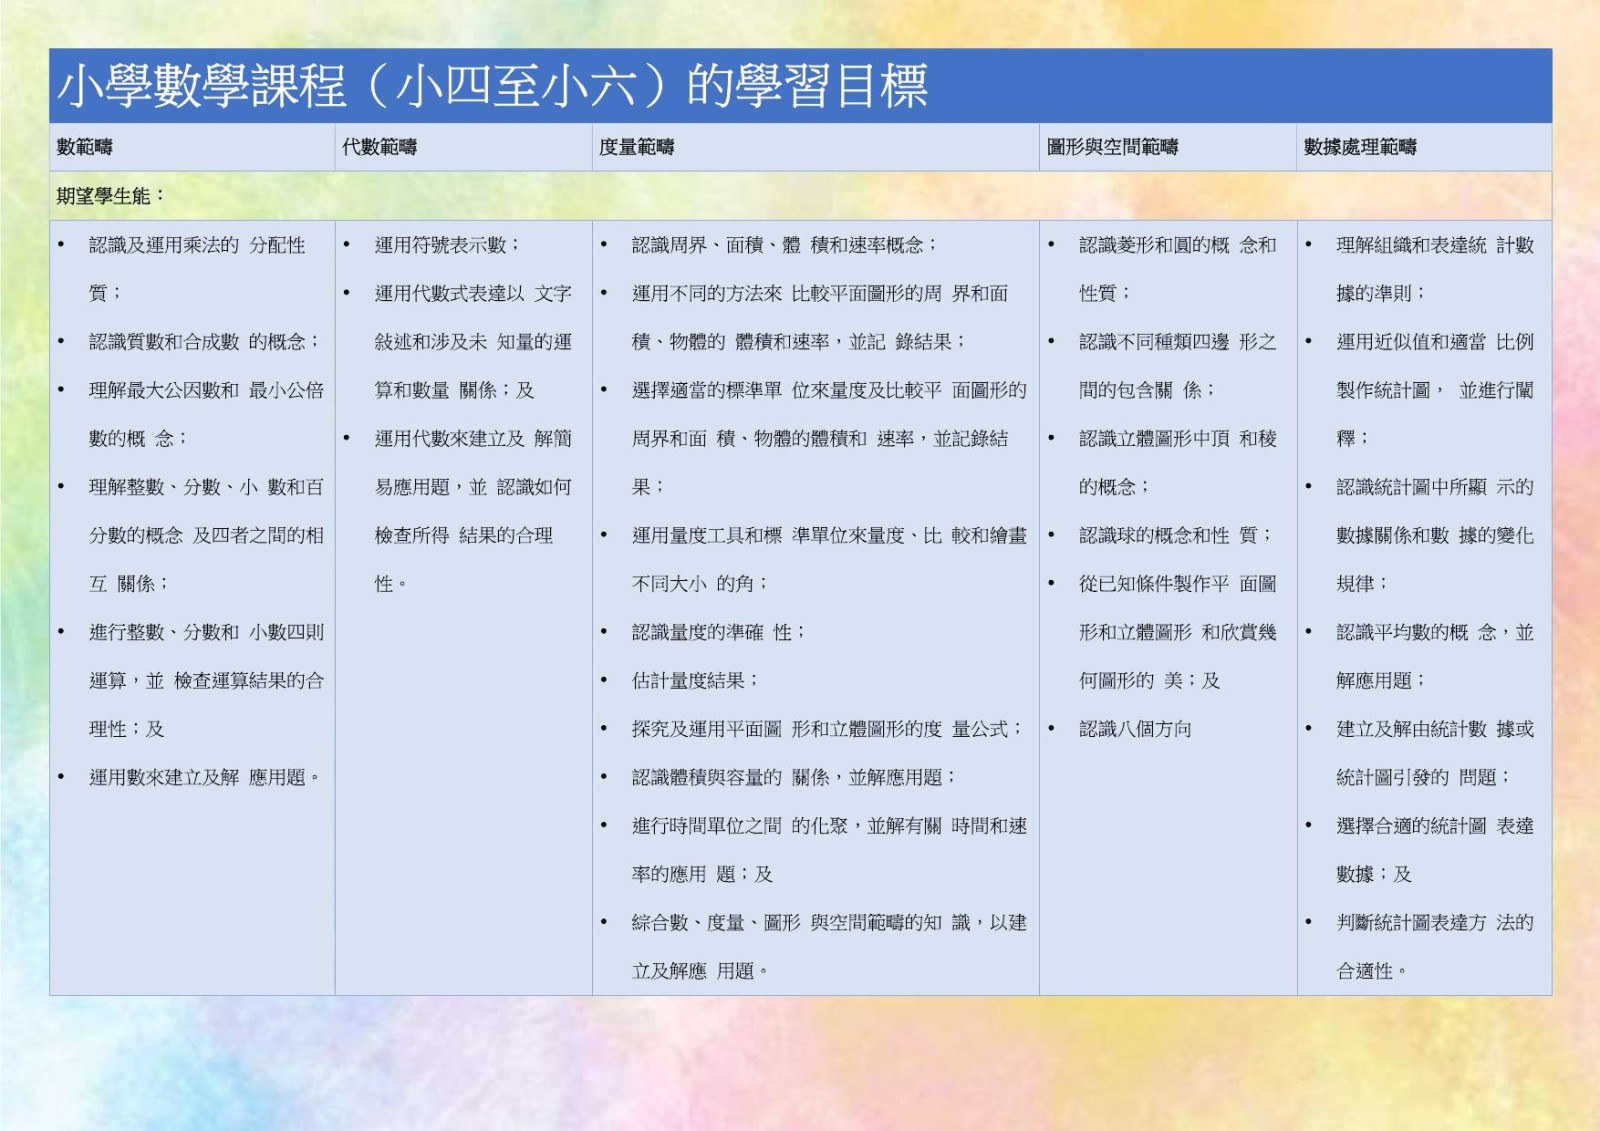Click the line 估計量度結果；

tap(695, 680)
